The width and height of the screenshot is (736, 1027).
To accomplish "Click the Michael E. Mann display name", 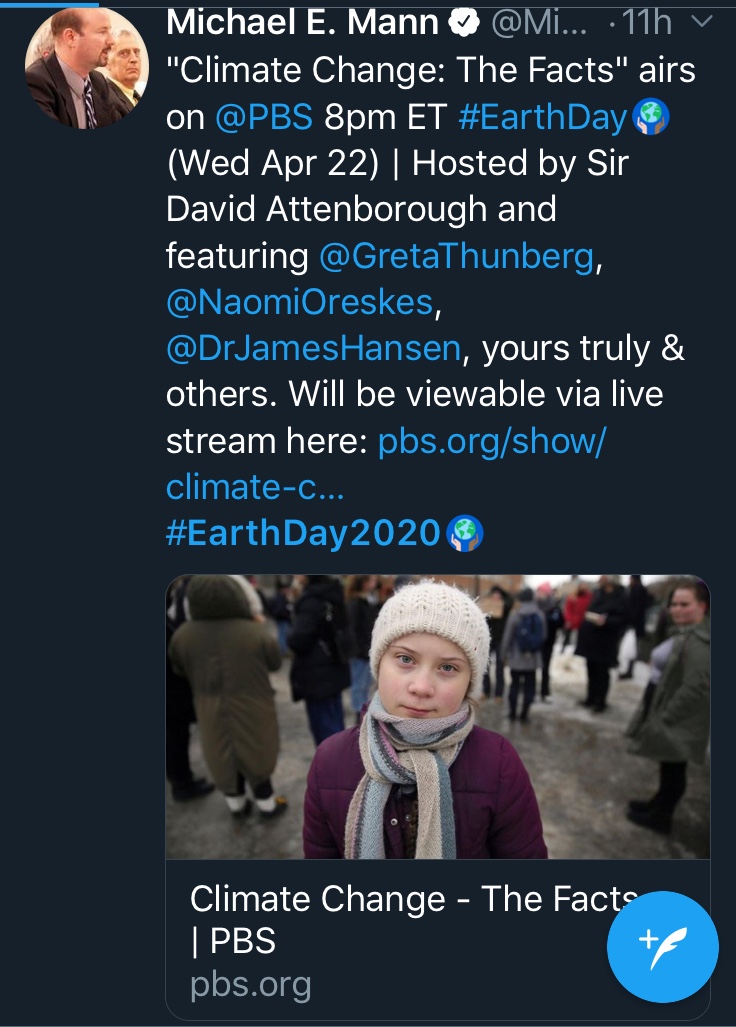I will [302, 22].
